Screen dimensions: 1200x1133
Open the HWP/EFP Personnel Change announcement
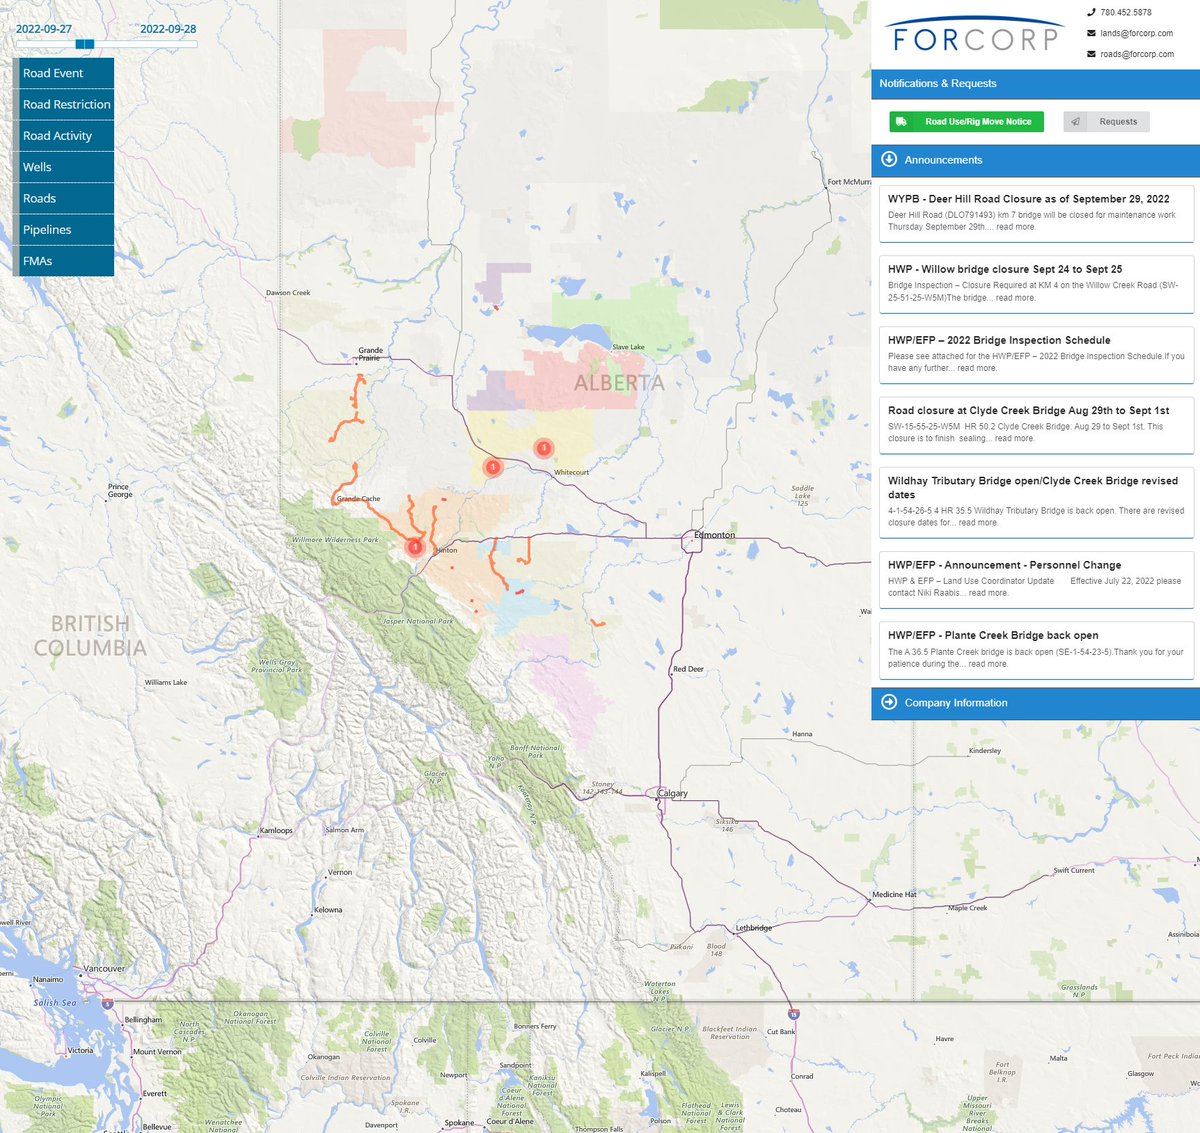pyautogui.click(x=1036, y=579)
